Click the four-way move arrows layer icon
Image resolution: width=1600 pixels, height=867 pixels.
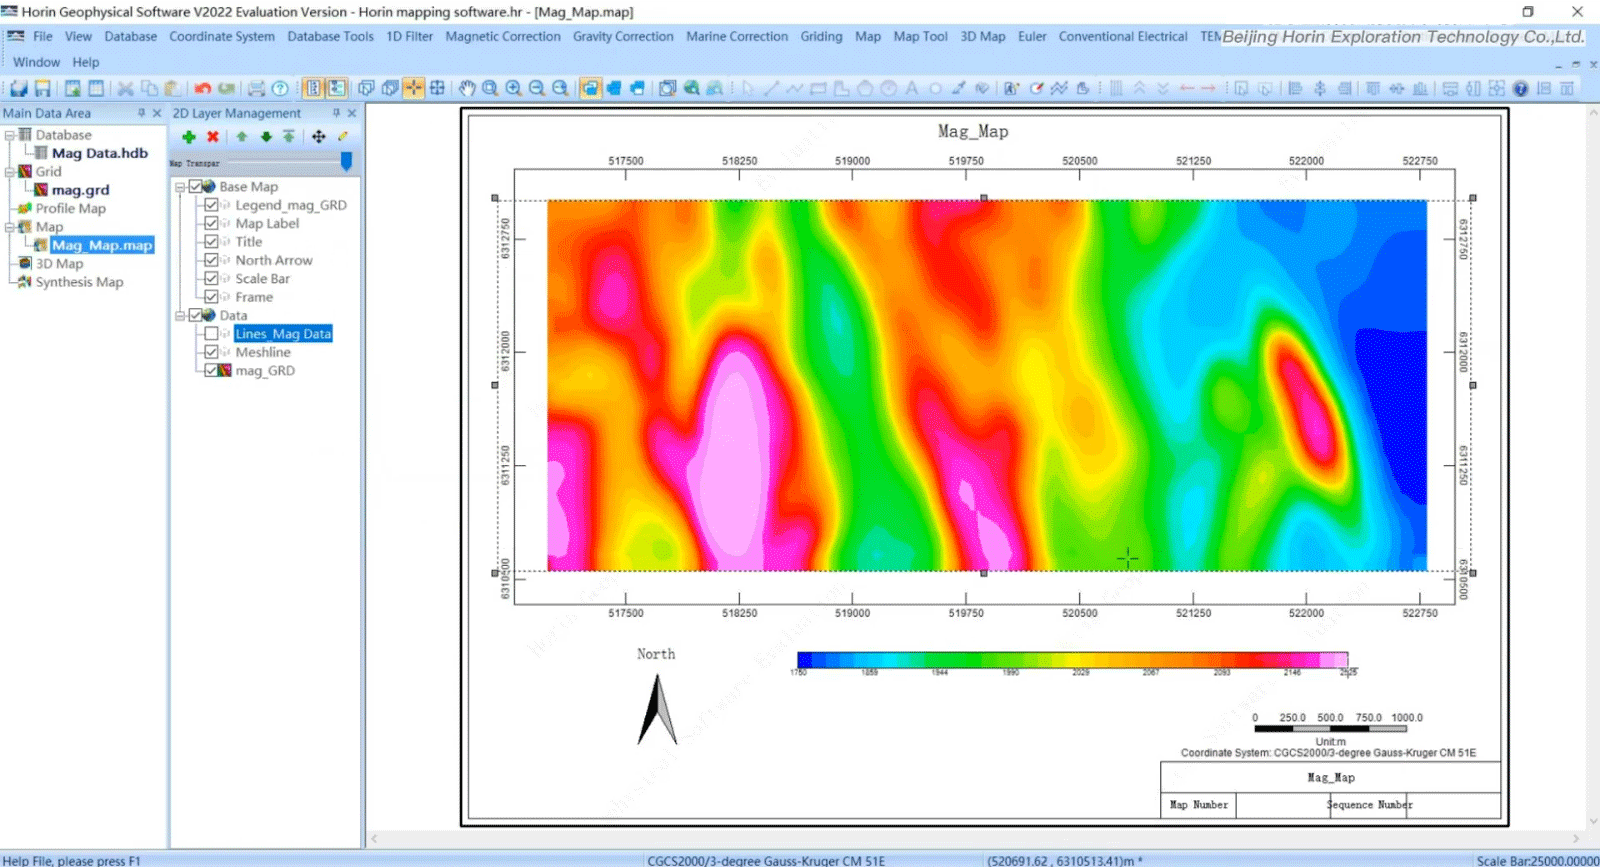(x=318, y=137)
